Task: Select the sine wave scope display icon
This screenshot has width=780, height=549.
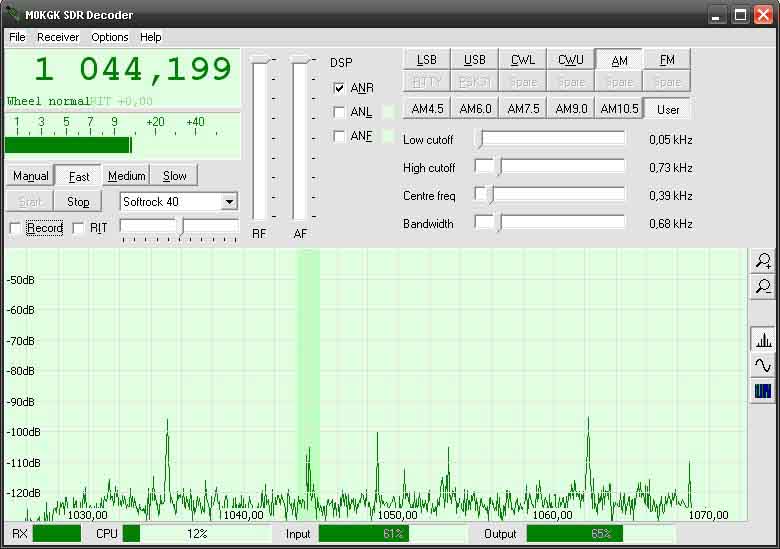Action: point(763,366)
